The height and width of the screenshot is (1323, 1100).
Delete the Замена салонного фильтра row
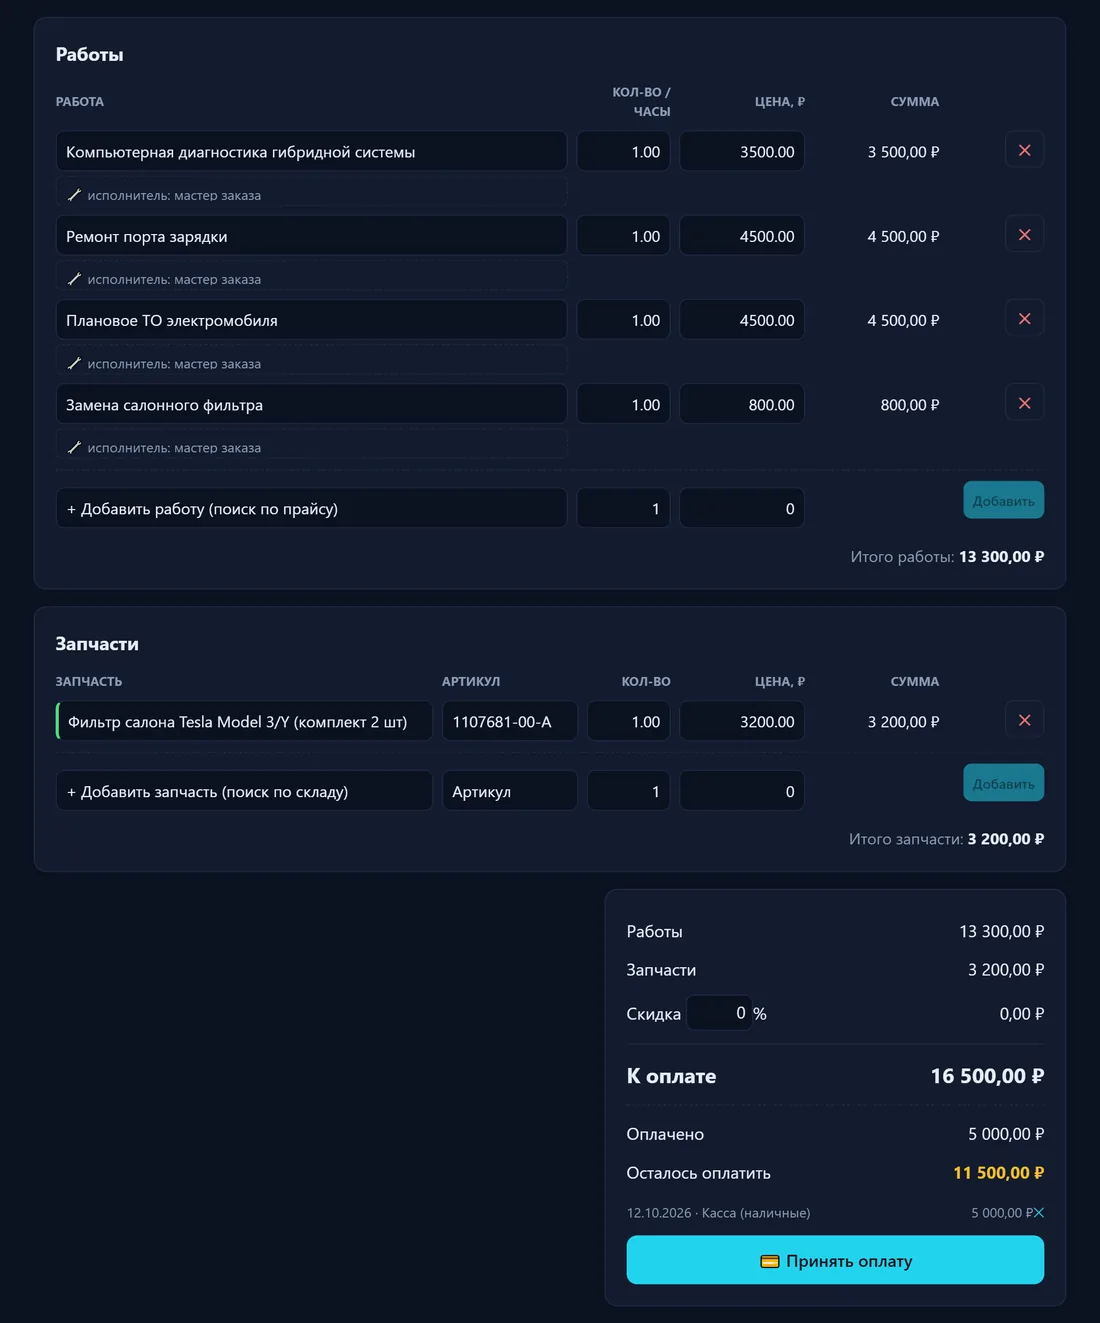(x=1024, y=403)
